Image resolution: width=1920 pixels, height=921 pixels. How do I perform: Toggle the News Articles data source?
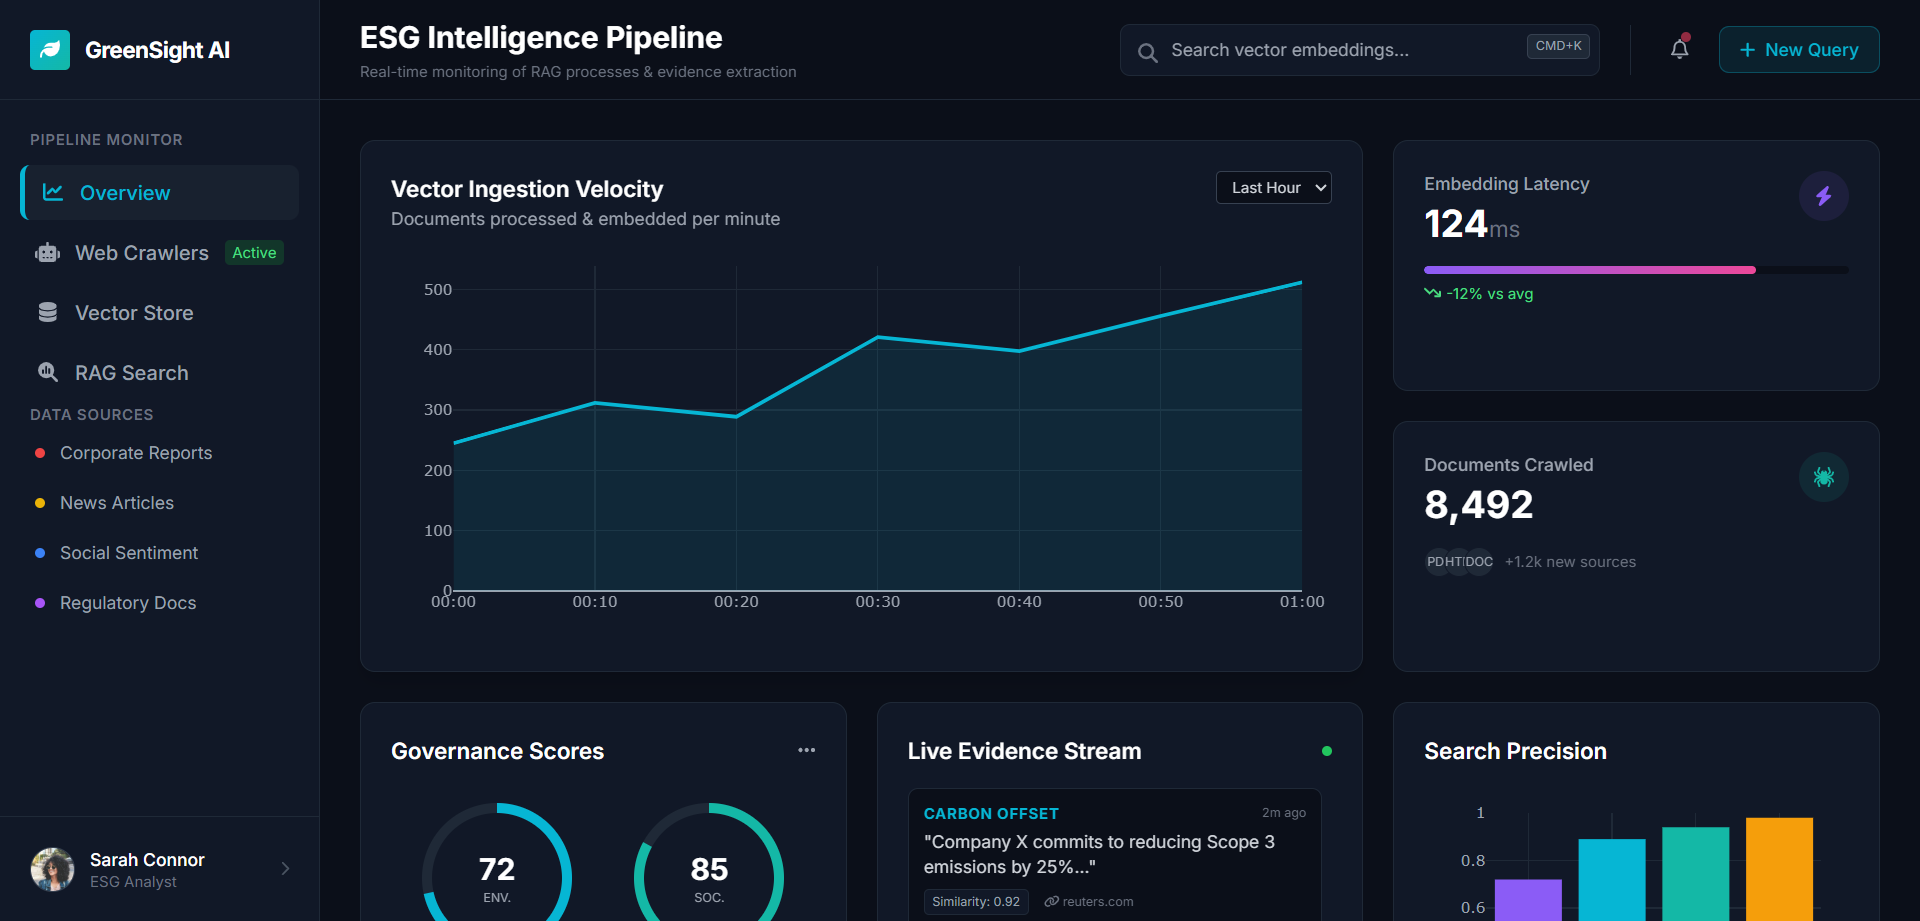(x=116, y=503)
